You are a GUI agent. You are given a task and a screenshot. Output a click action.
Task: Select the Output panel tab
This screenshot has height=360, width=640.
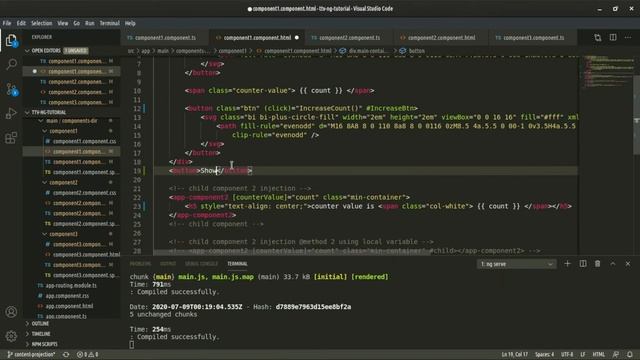click(168, 264)
